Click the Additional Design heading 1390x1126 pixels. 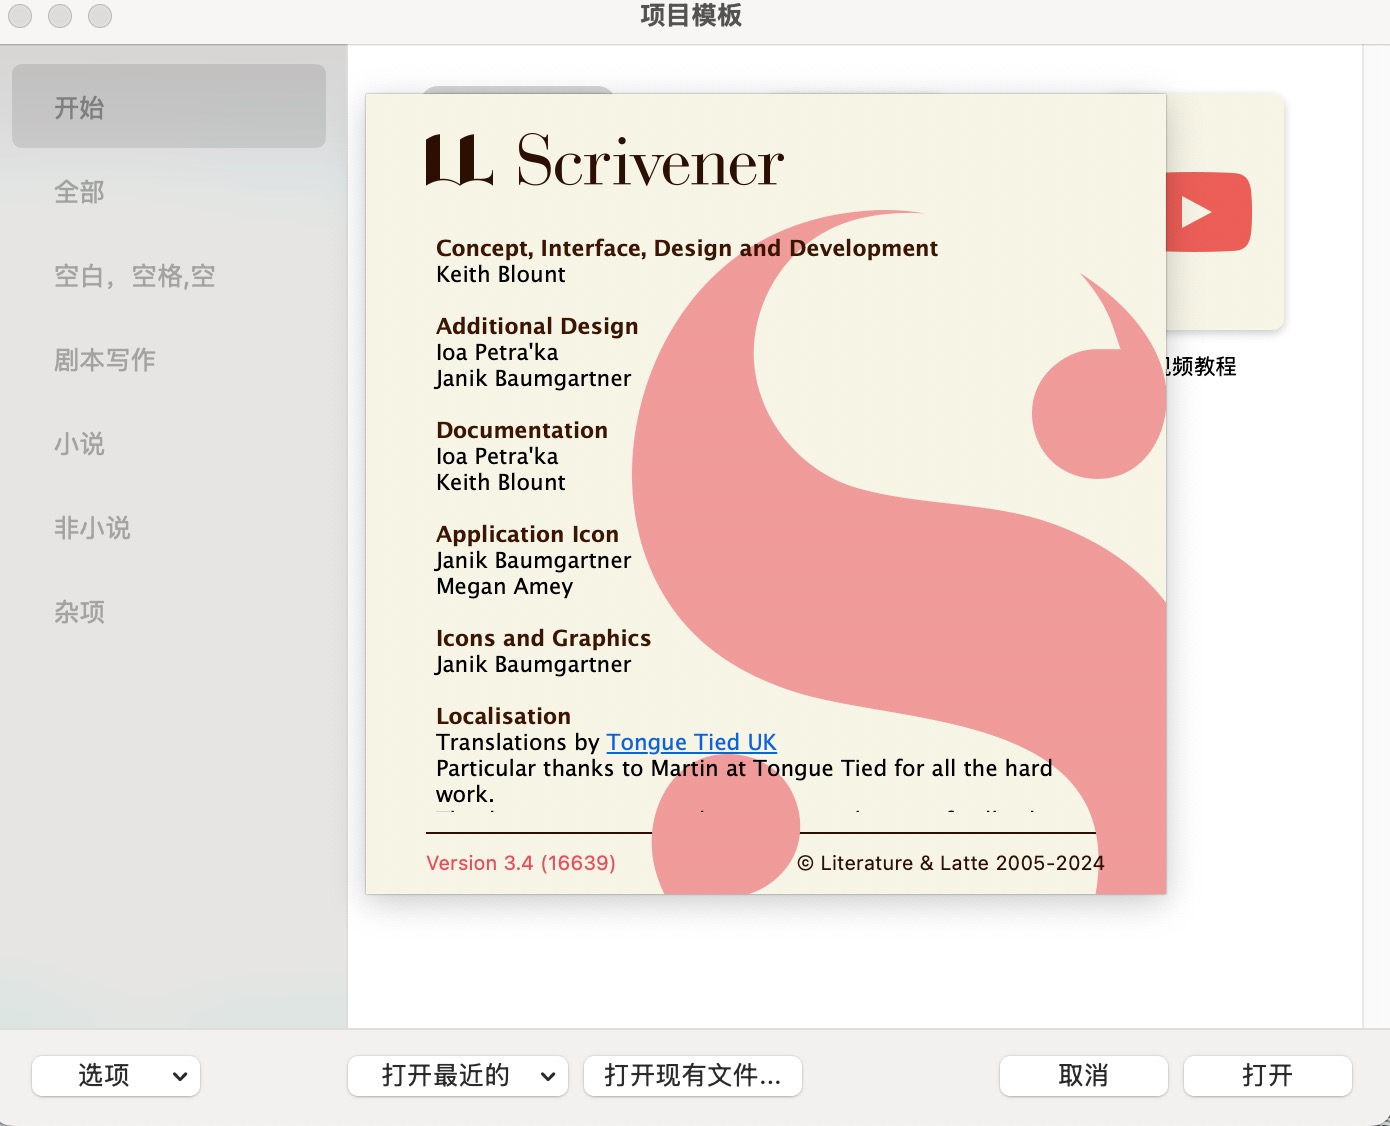tap(537, 326)
